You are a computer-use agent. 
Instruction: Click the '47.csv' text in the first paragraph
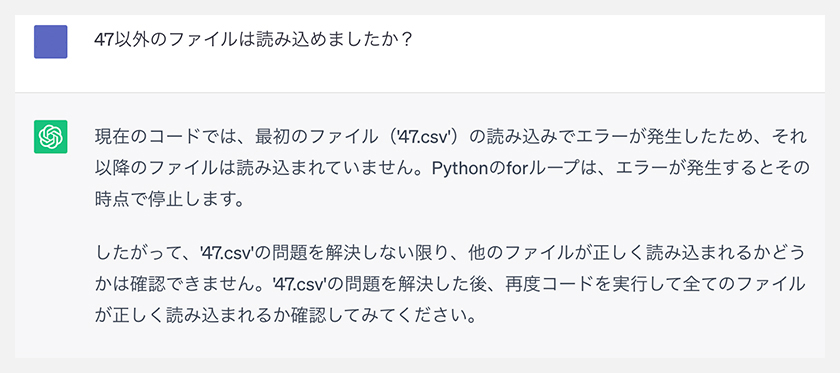(420, 137)
